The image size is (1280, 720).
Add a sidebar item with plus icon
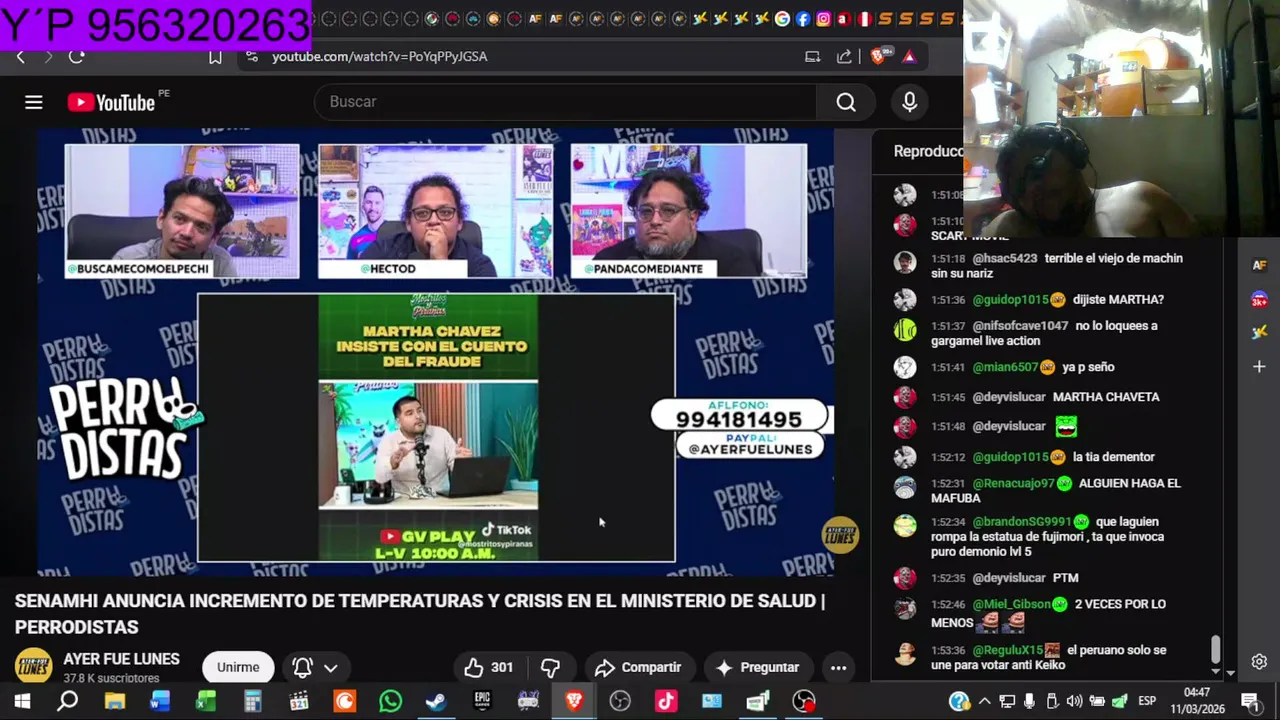click(1259, 367)
